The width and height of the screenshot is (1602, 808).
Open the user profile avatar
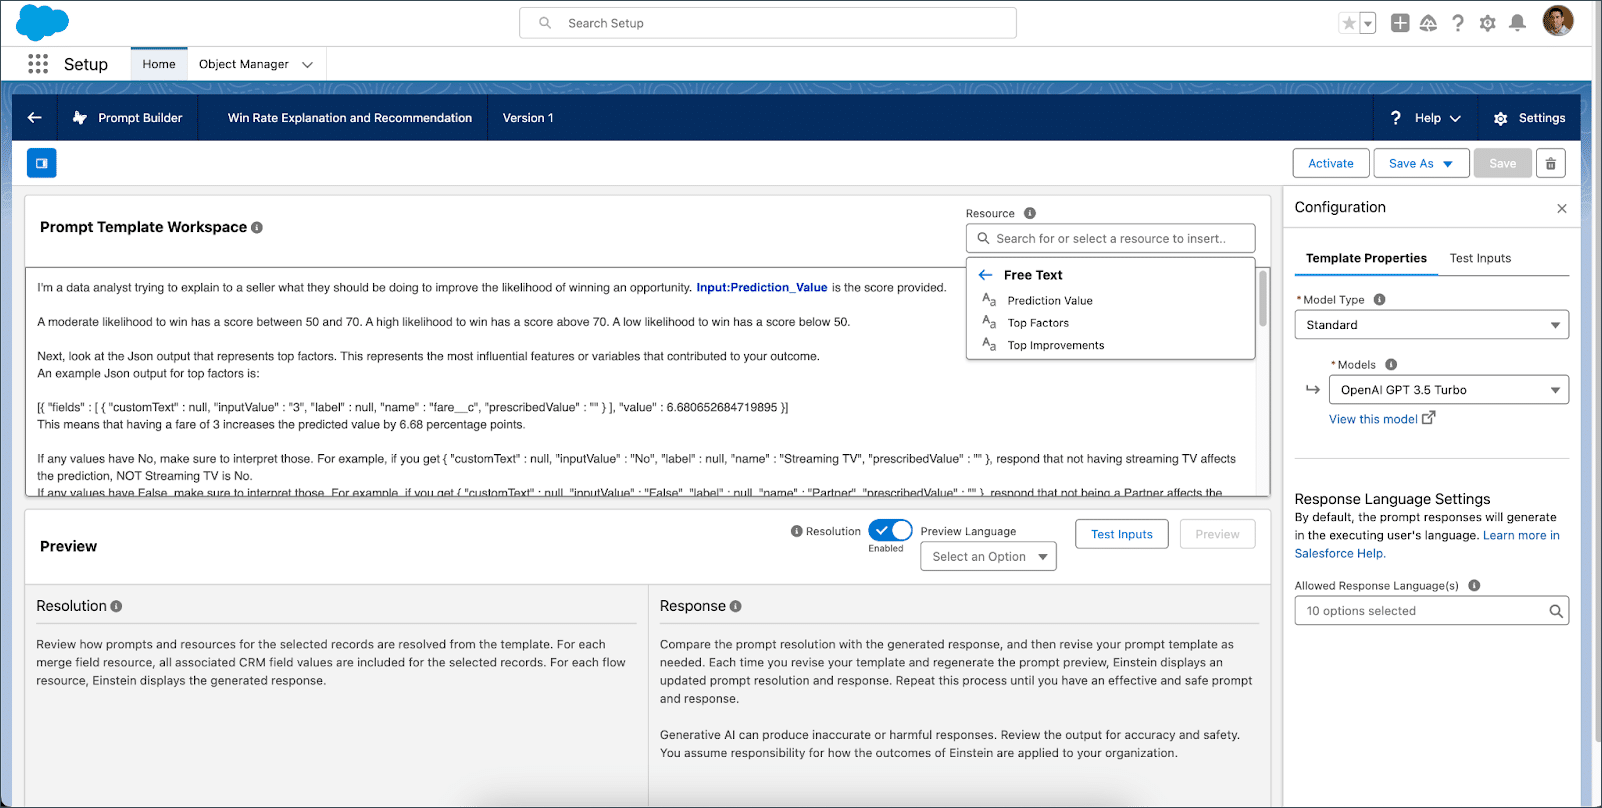point(1558,21)
